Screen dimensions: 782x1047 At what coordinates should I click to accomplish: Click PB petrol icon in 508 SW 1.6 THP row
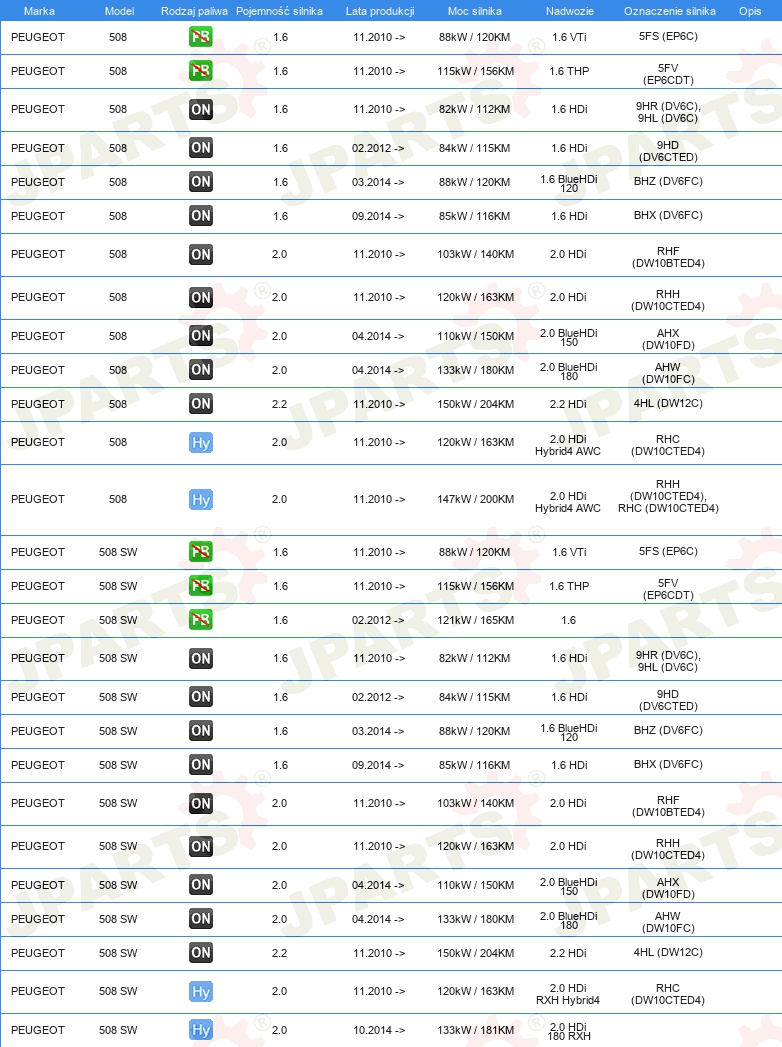[x=201, y=586]
